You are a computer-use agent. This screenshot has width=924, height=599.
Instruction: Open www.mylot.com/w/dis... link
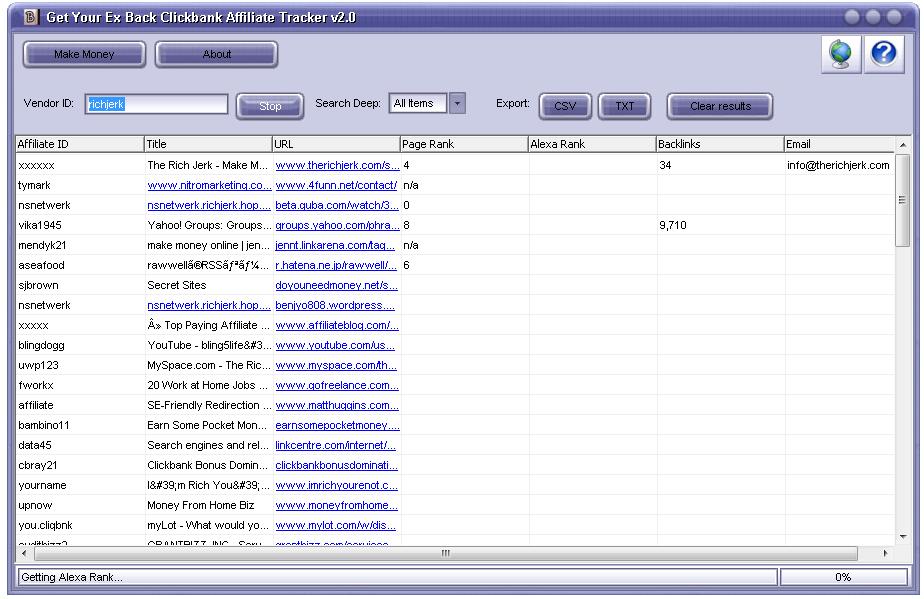tap(335, 526)
